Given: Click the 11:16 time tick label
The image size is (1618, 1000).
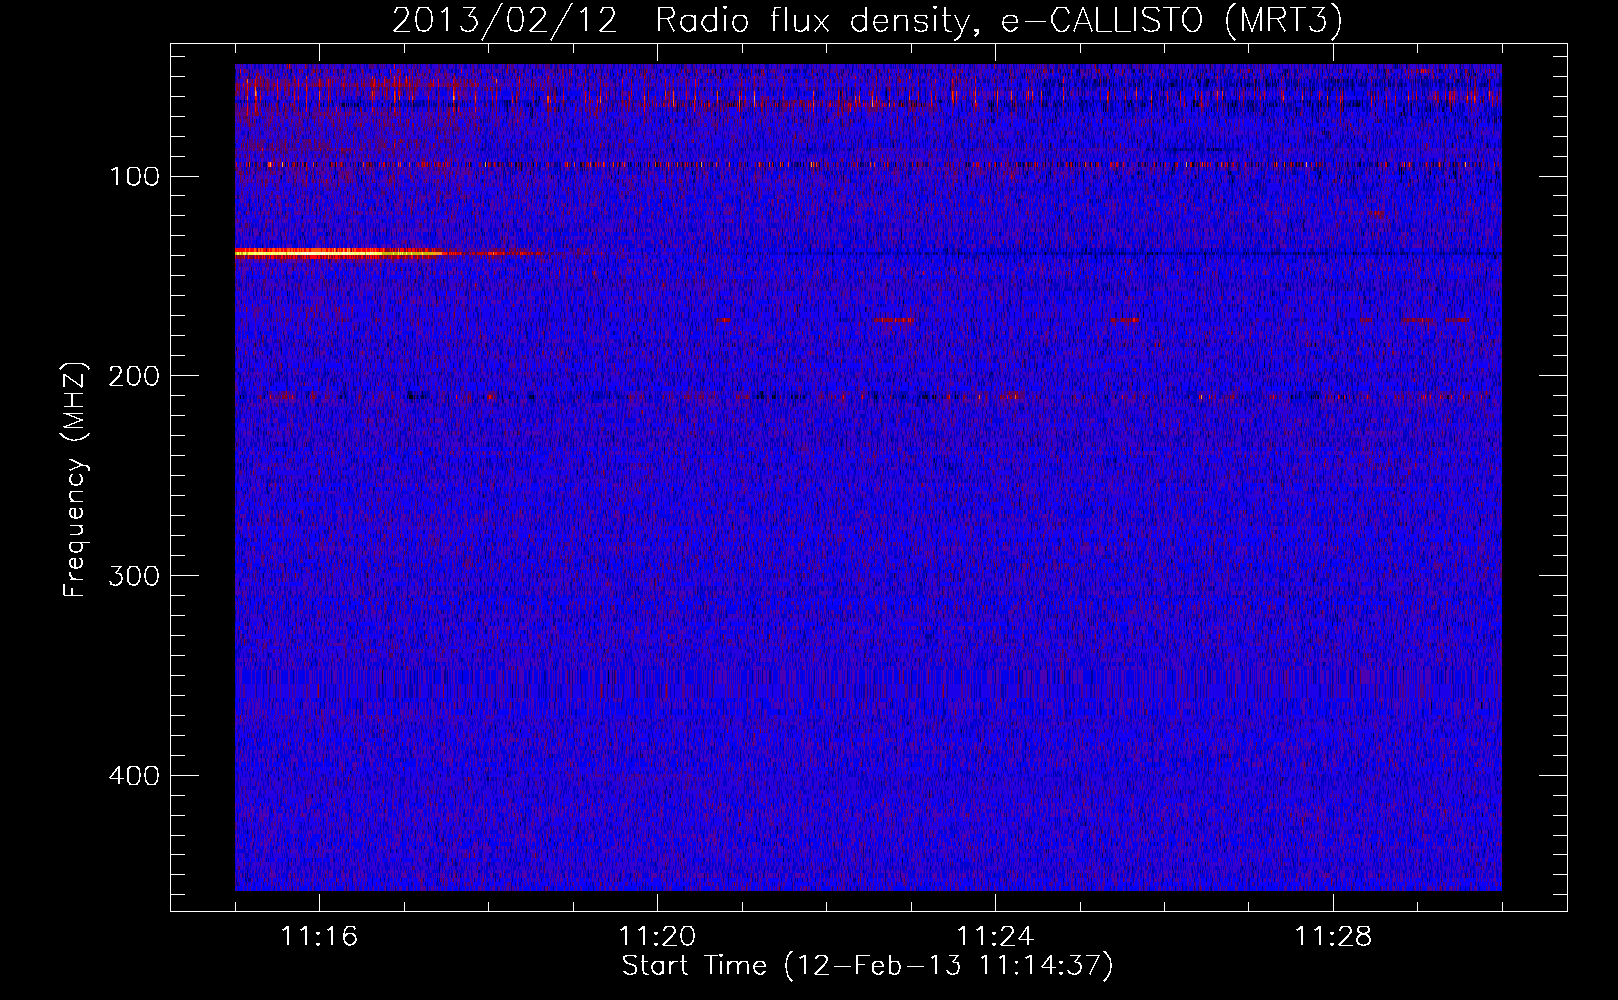Looking at the screenshot, I should tap(319, 937).
